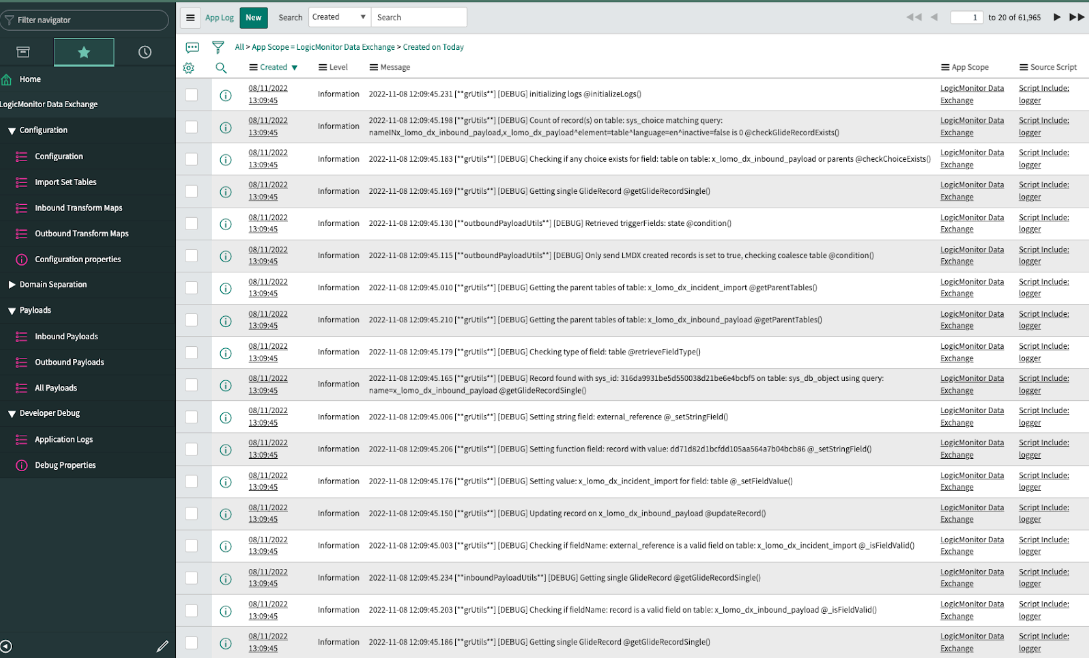Select the checkbox on the first log row
Viewport: 1089px width, 658px height.
[x=194, y=94]
